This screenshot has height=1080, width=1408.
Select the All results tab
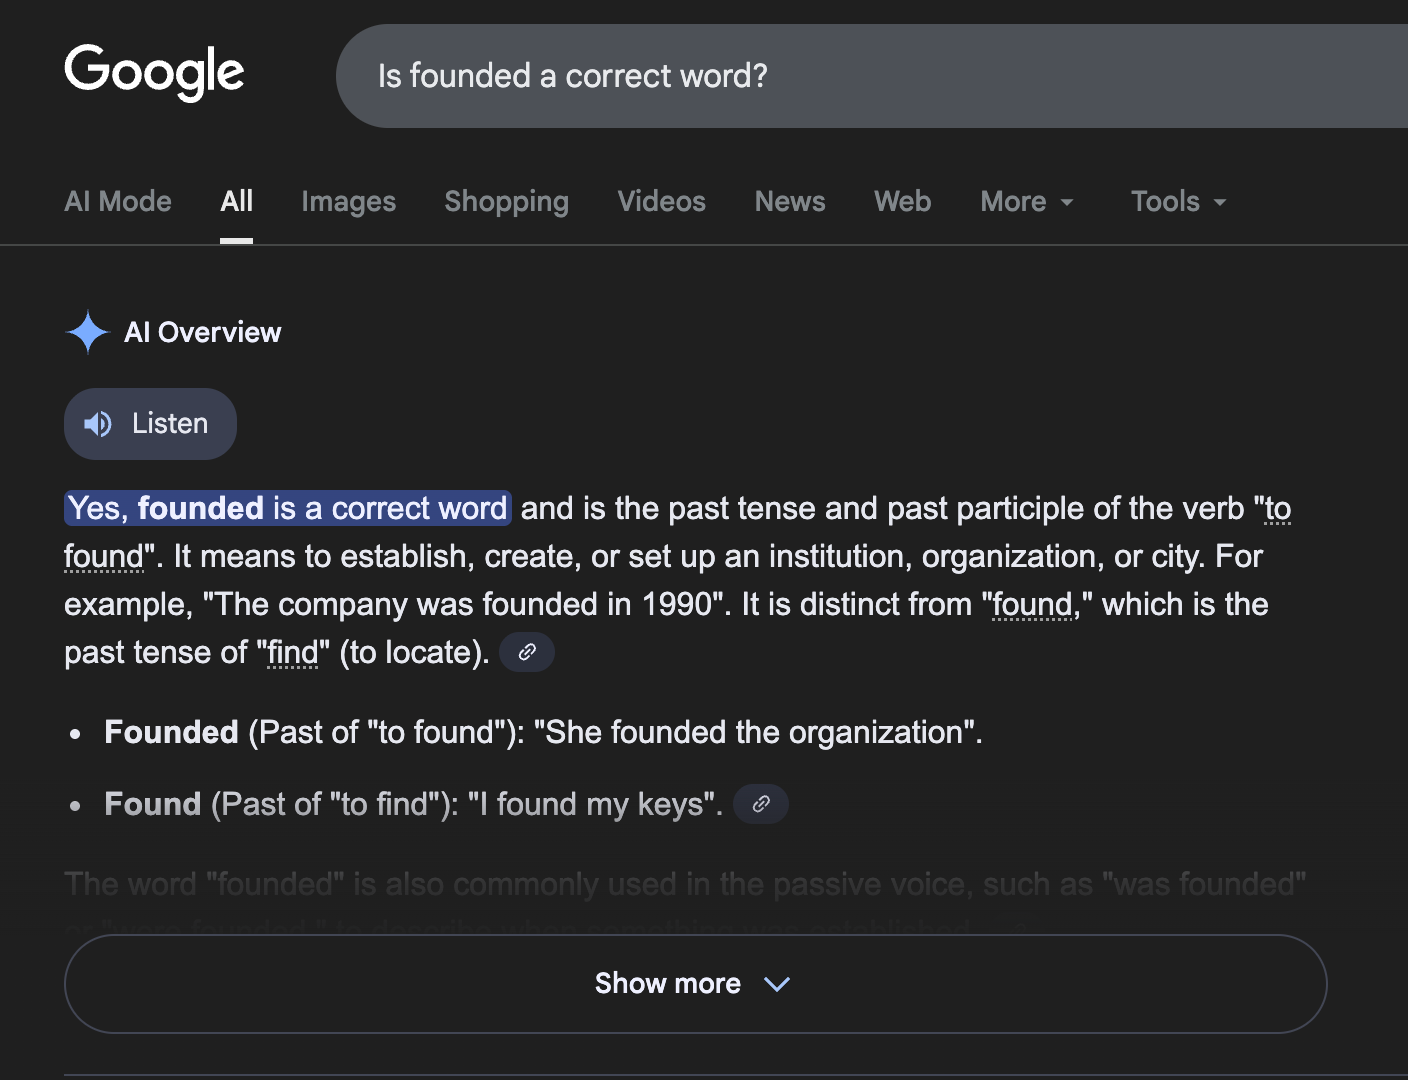coord(236,201)
